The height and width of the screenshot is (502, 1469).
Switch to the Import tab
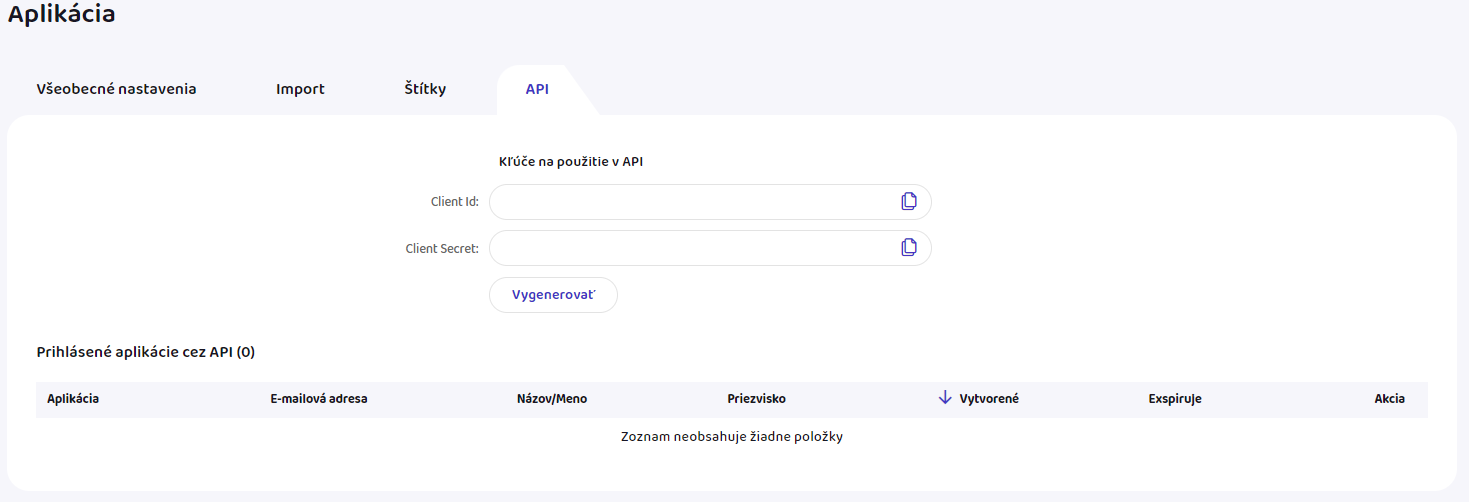coord(300,89)
